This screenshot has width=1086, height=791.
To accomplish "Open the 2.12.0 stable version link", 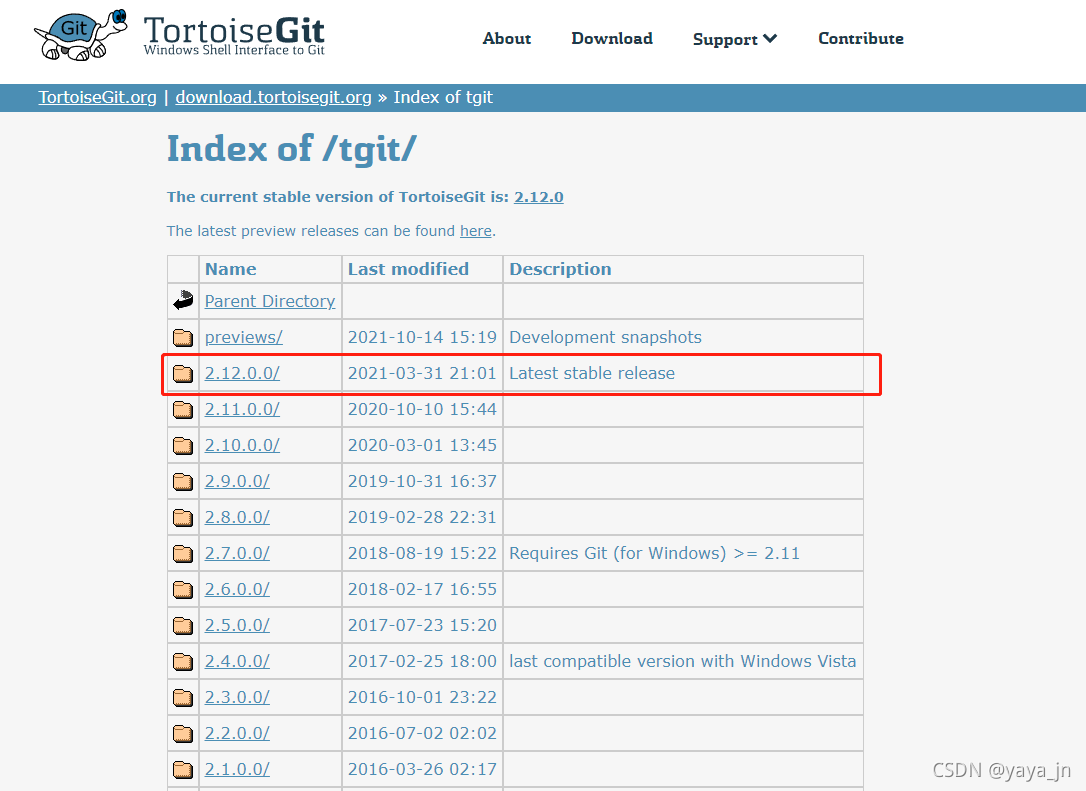I will pos(539,197).
